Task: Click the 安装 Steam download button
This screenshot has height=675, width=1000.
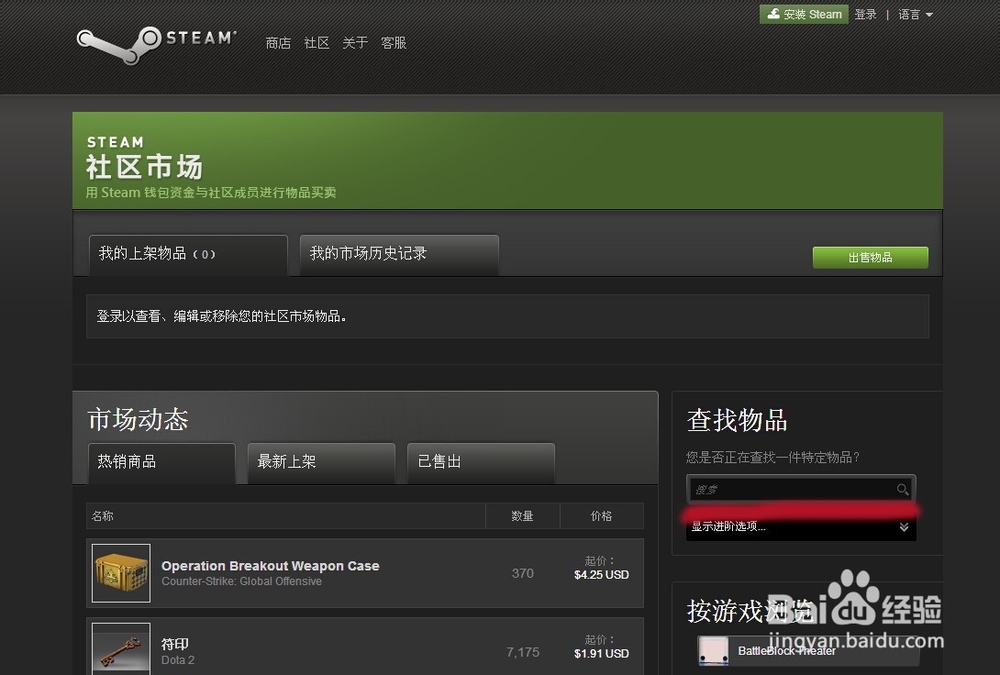Action: (x=804, y=14)
